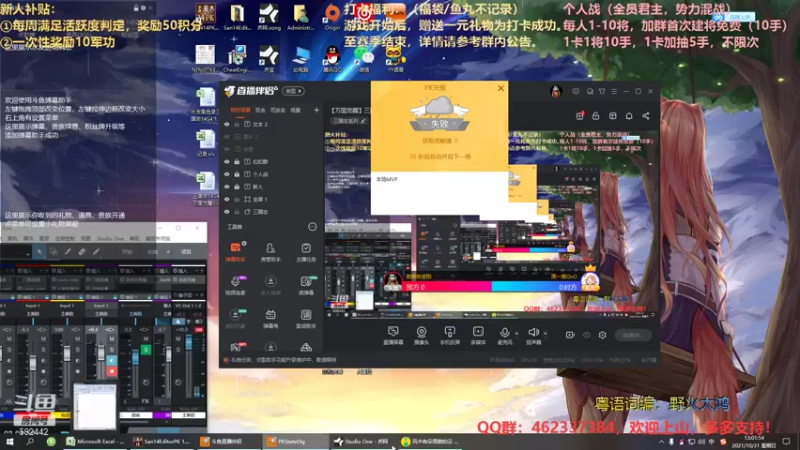The width and height of the screenshot is (800, 450).
Task: Collapse the 工具箱 toolbox section
Action: coord(312,227)
